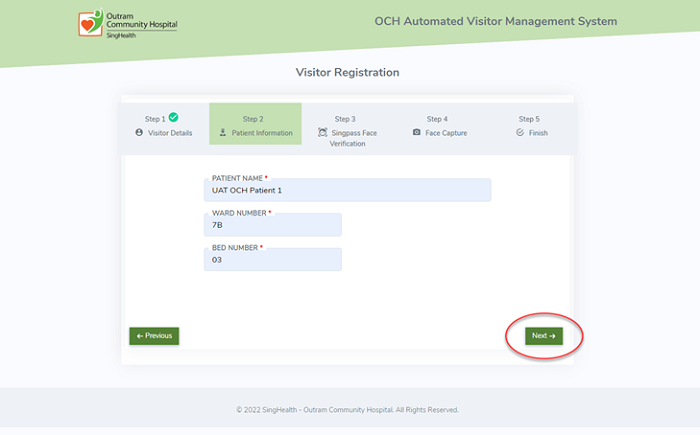Go back with the Previous button
The image size is (700, 435).
pos(154,336)
